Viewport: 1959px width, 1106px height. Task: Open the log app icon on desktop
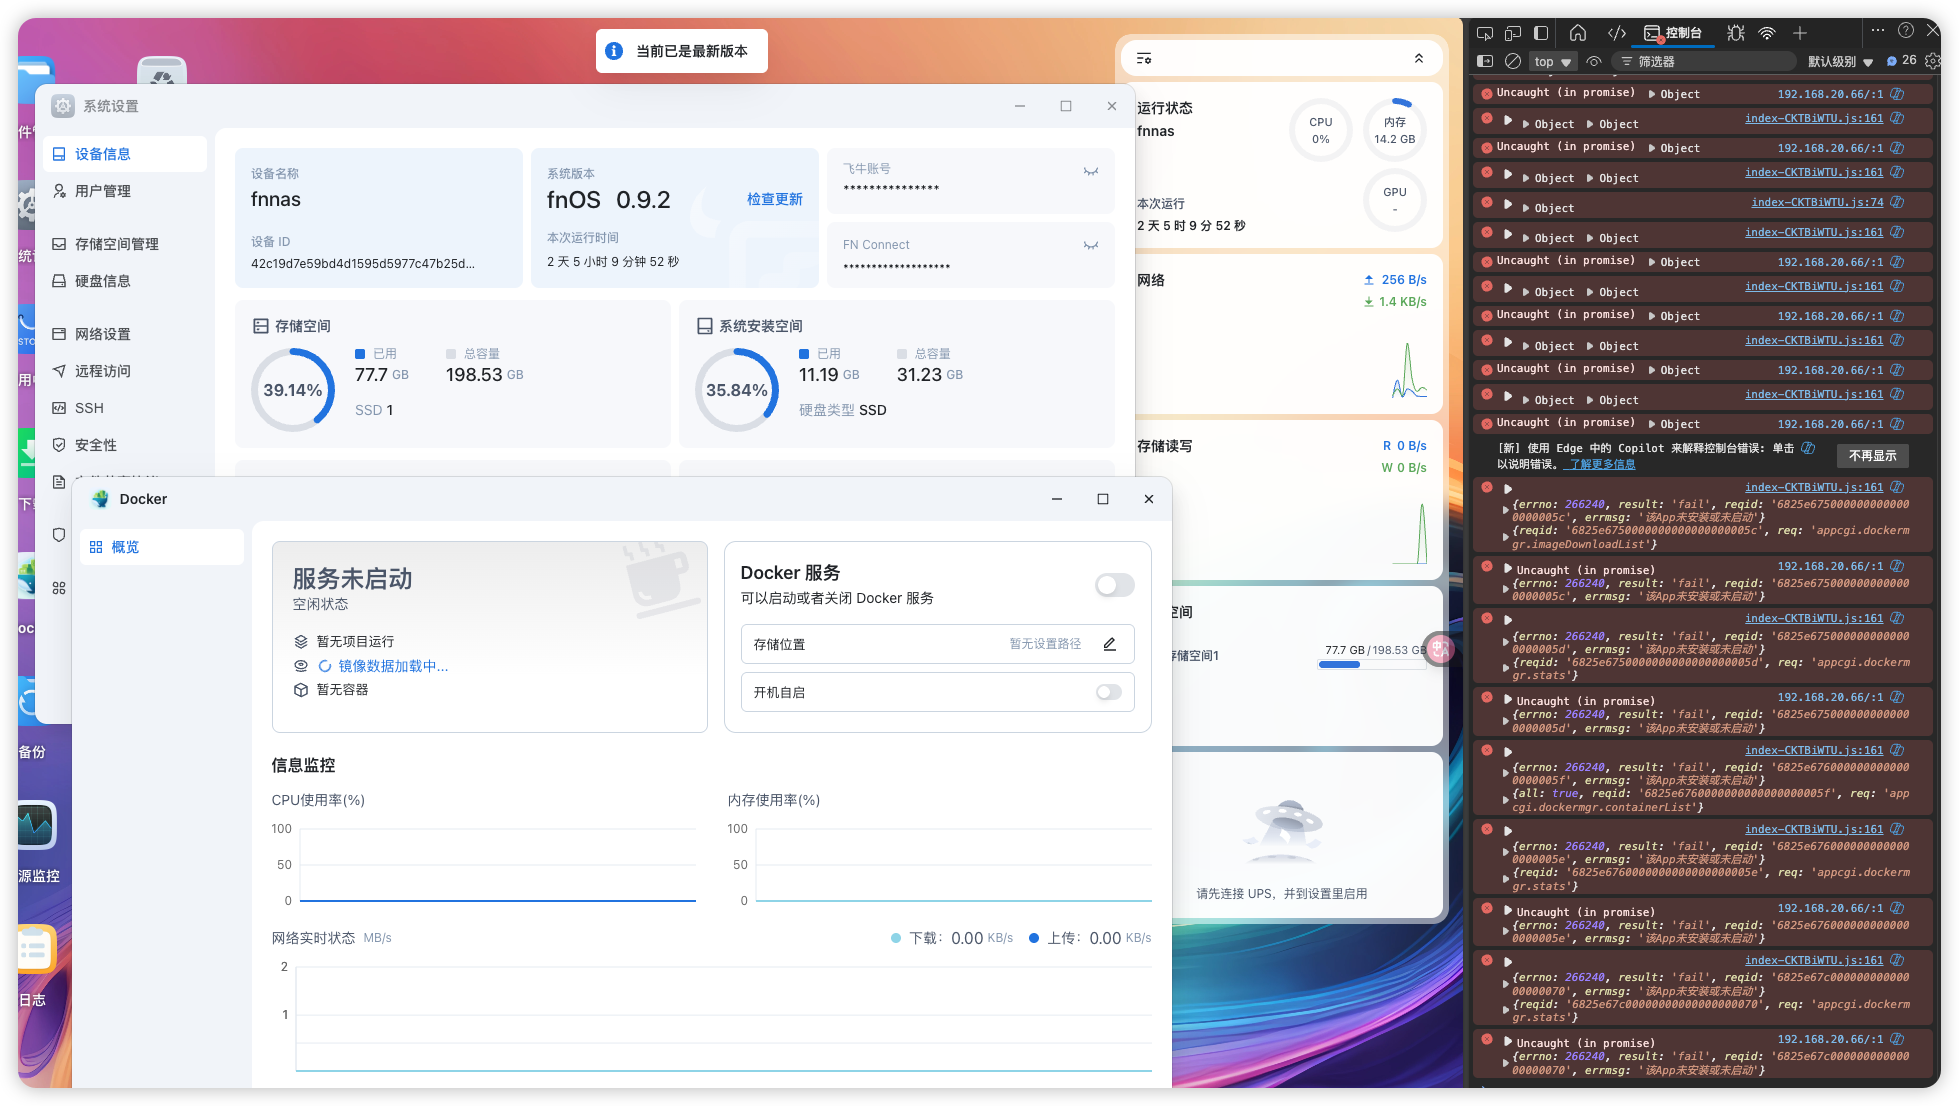pyautogui.click(x=36, y=949)
